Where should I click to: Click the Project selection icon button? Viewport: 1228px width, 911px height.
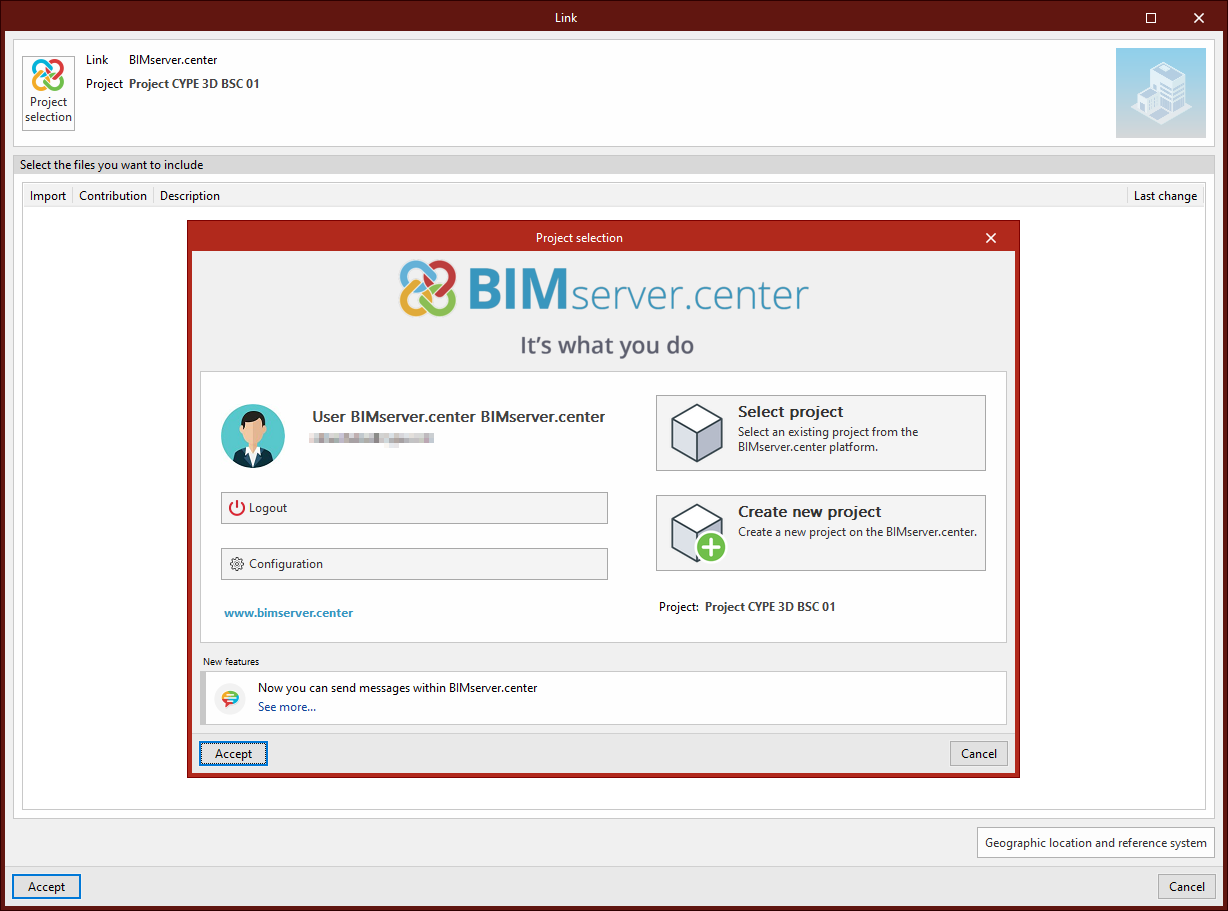click(x=48, y=93)
